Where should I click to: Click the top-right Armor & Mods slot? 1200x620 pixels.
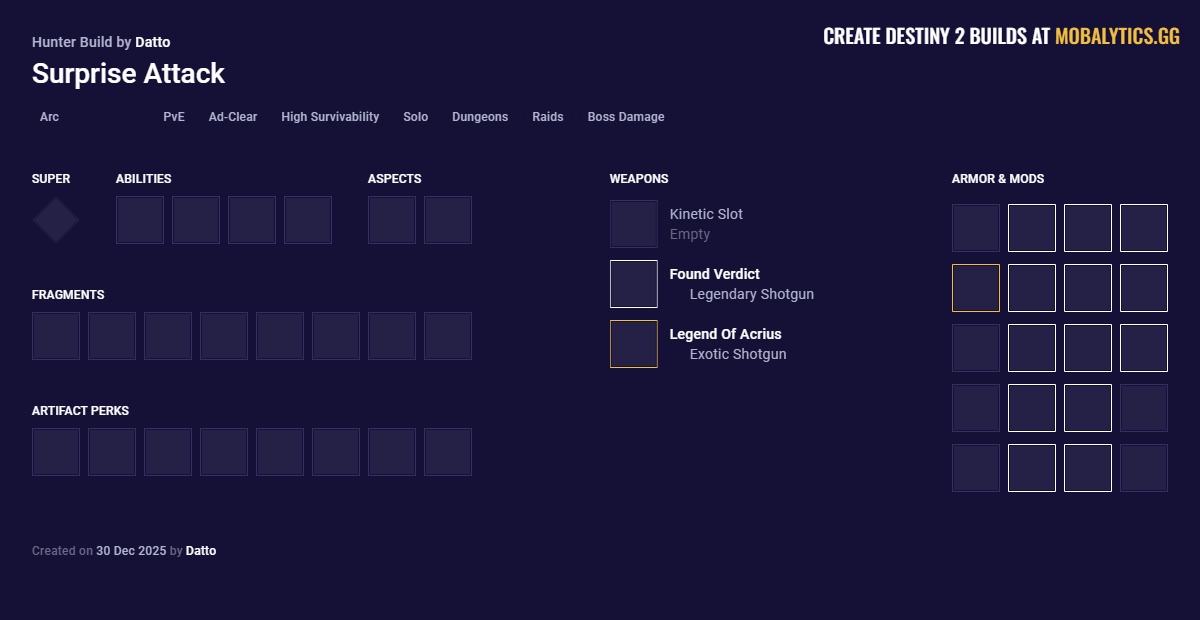coord(1144,228)
